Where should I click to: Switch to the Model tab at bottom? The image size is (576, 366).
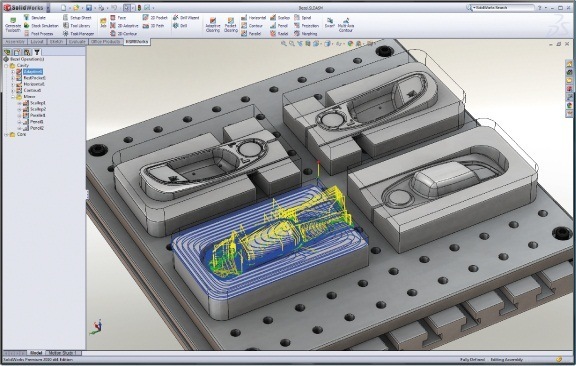tap(36, 353)
